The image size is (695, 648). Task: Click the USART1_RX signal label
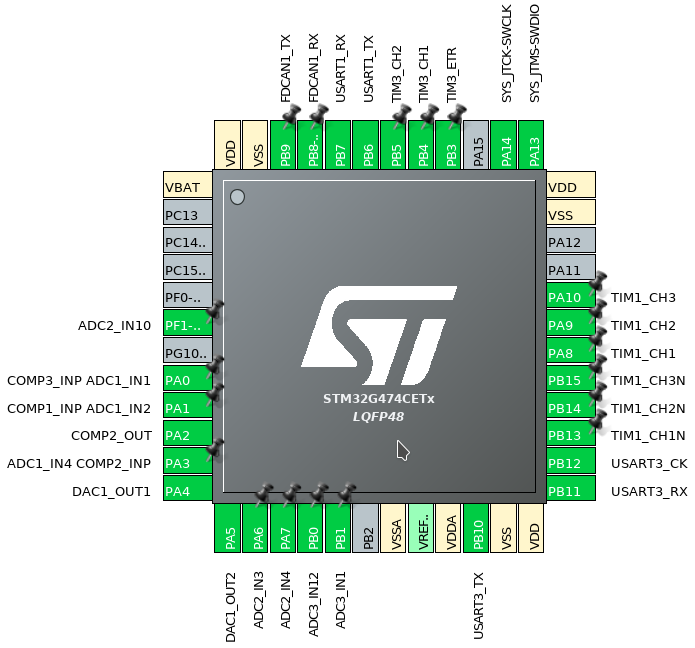coord(340,69)
